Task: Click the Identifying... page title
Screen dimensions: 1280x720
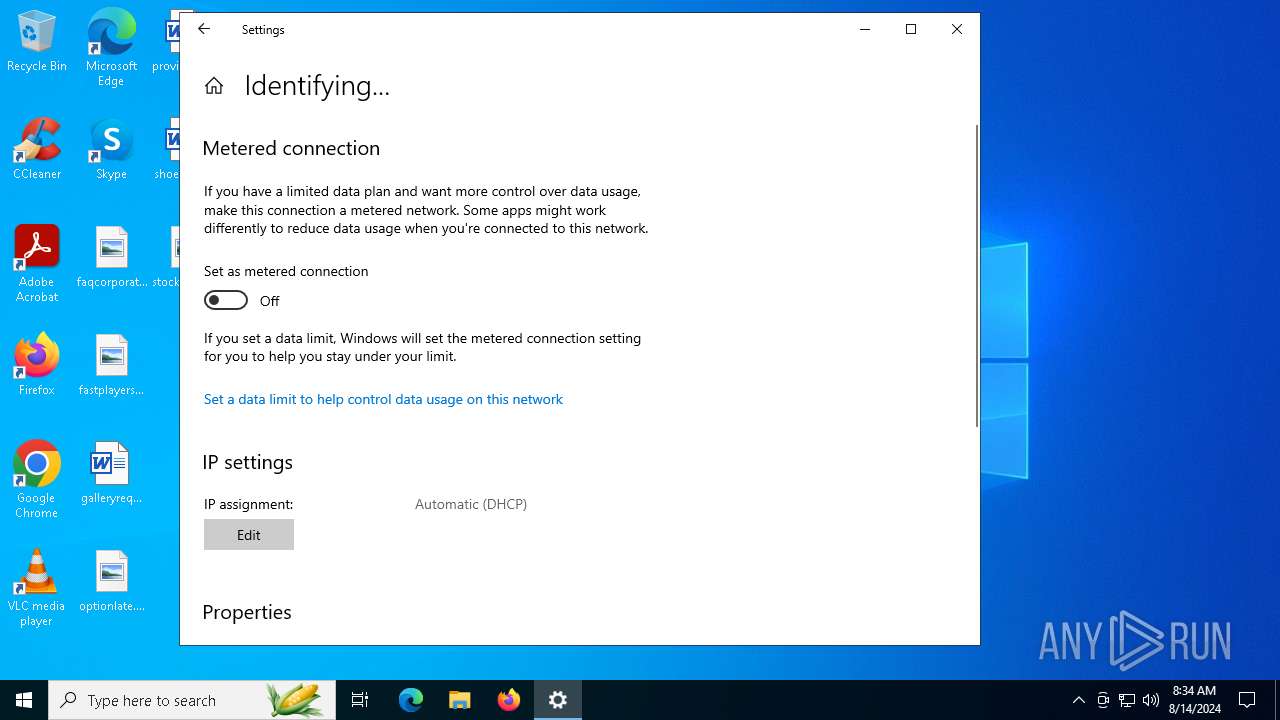Action: (x=317, y=86)
